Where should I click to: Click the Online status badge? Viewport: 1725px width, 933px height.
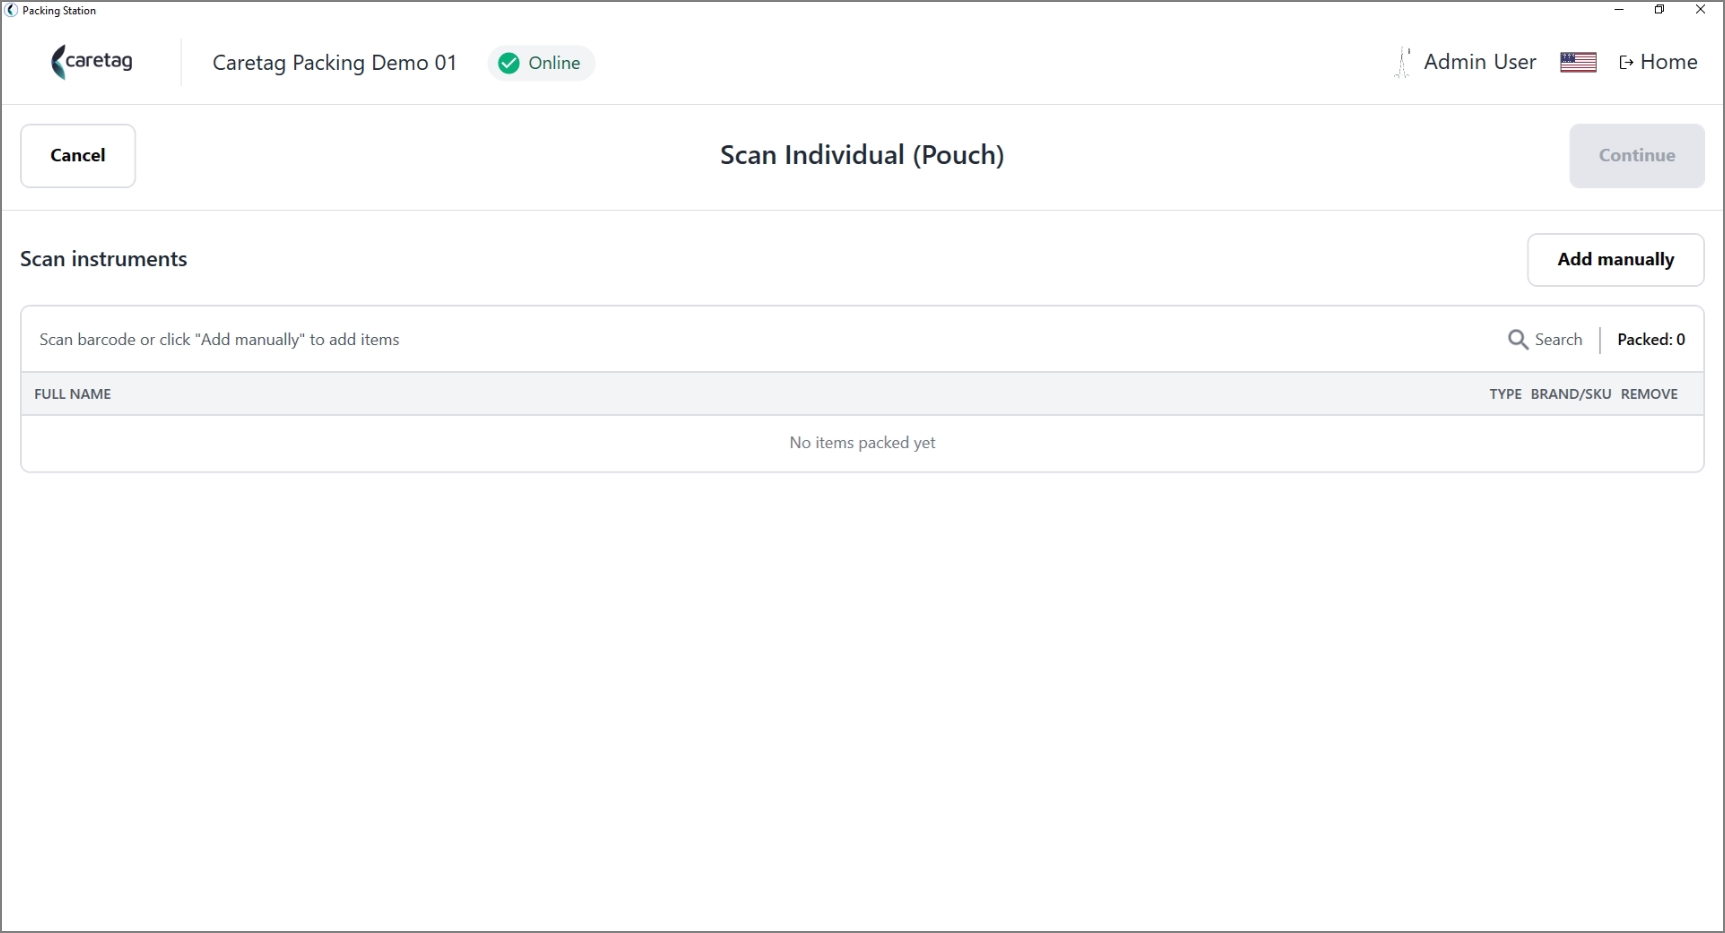pos(541,63)
